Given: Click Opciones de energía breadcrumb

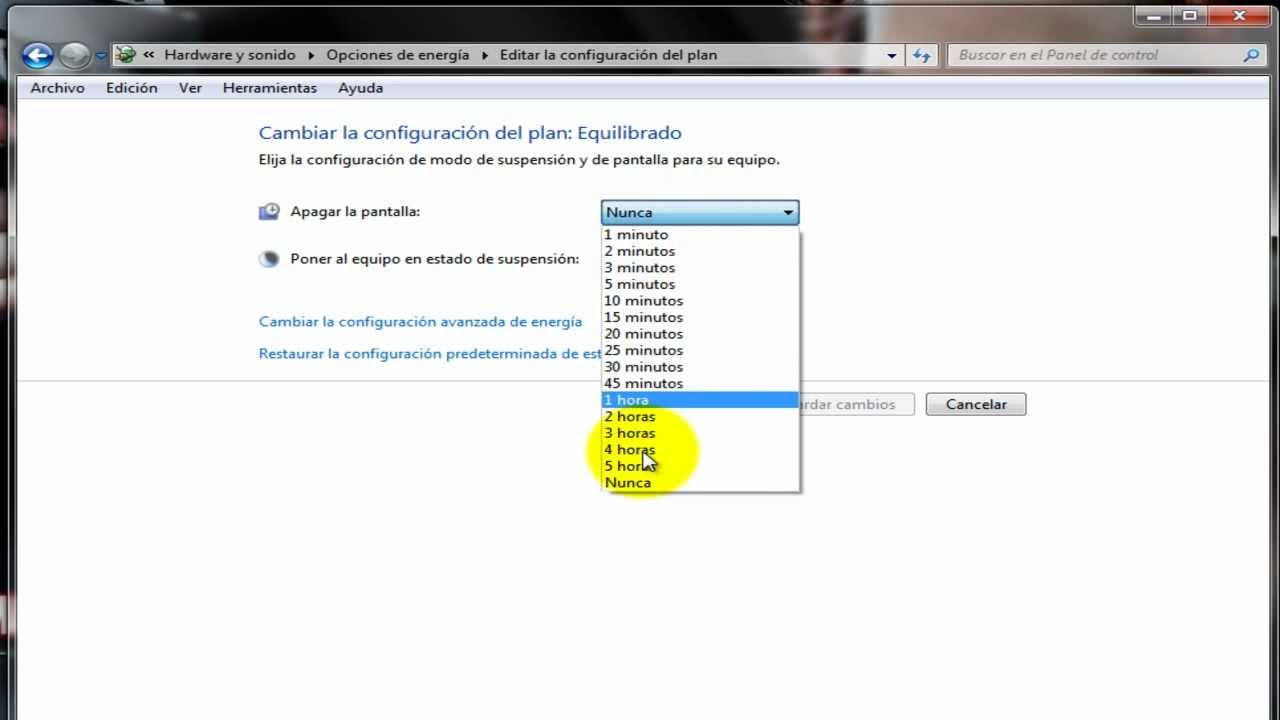Looking at the screenshot, I should point(397,55).
